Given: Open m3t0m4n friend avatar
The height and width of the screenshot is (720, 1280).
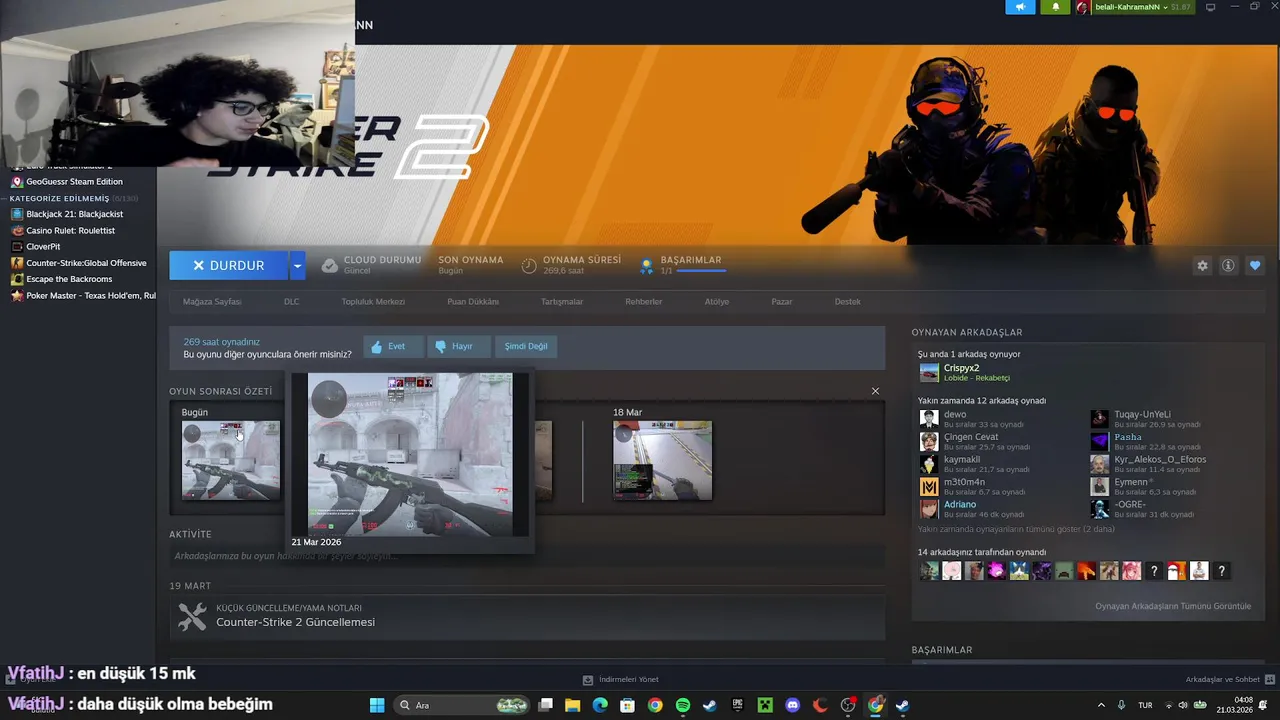Looking at the screenshot, I should tap(929, 486).
